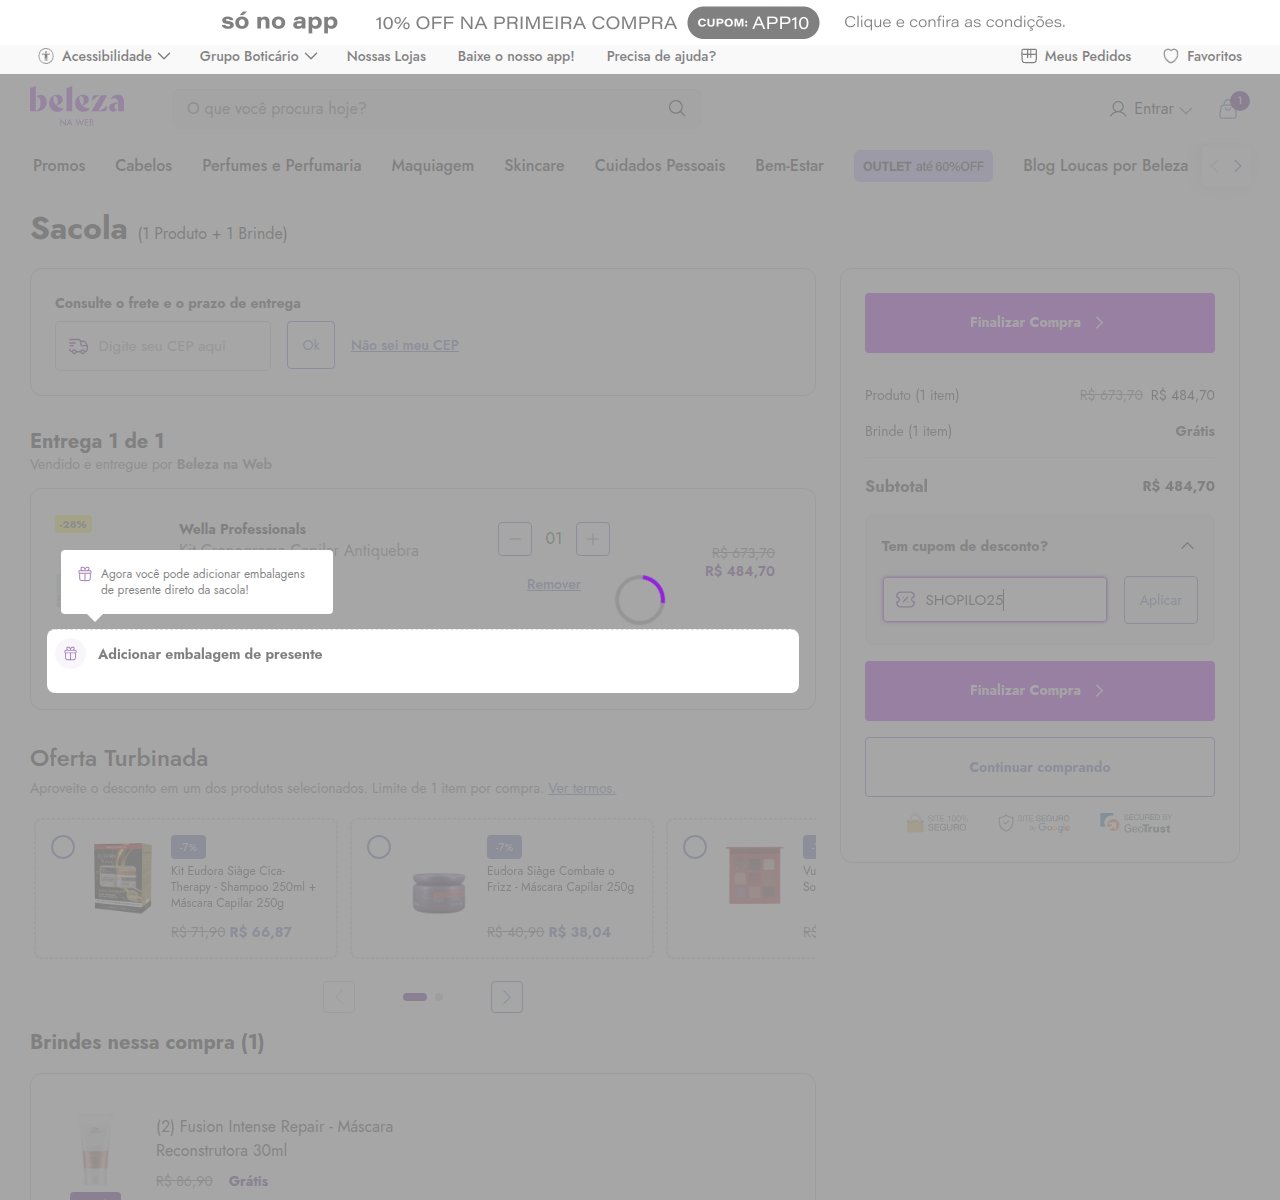
Task: Open the Entrar account dropdown
Action: point(1186,110)
